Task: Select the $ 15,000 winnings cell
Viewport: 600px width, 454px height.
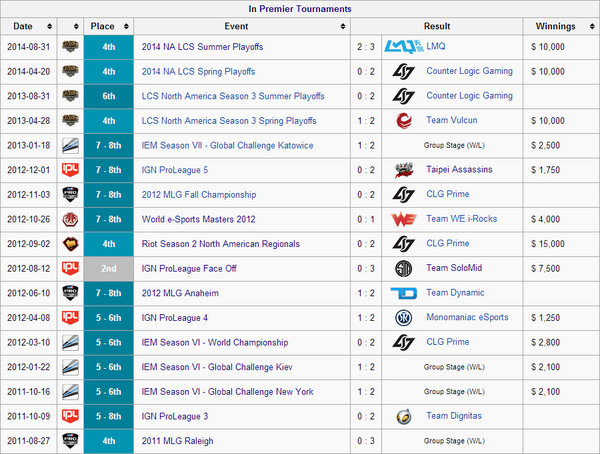Action: click(561, 244)
